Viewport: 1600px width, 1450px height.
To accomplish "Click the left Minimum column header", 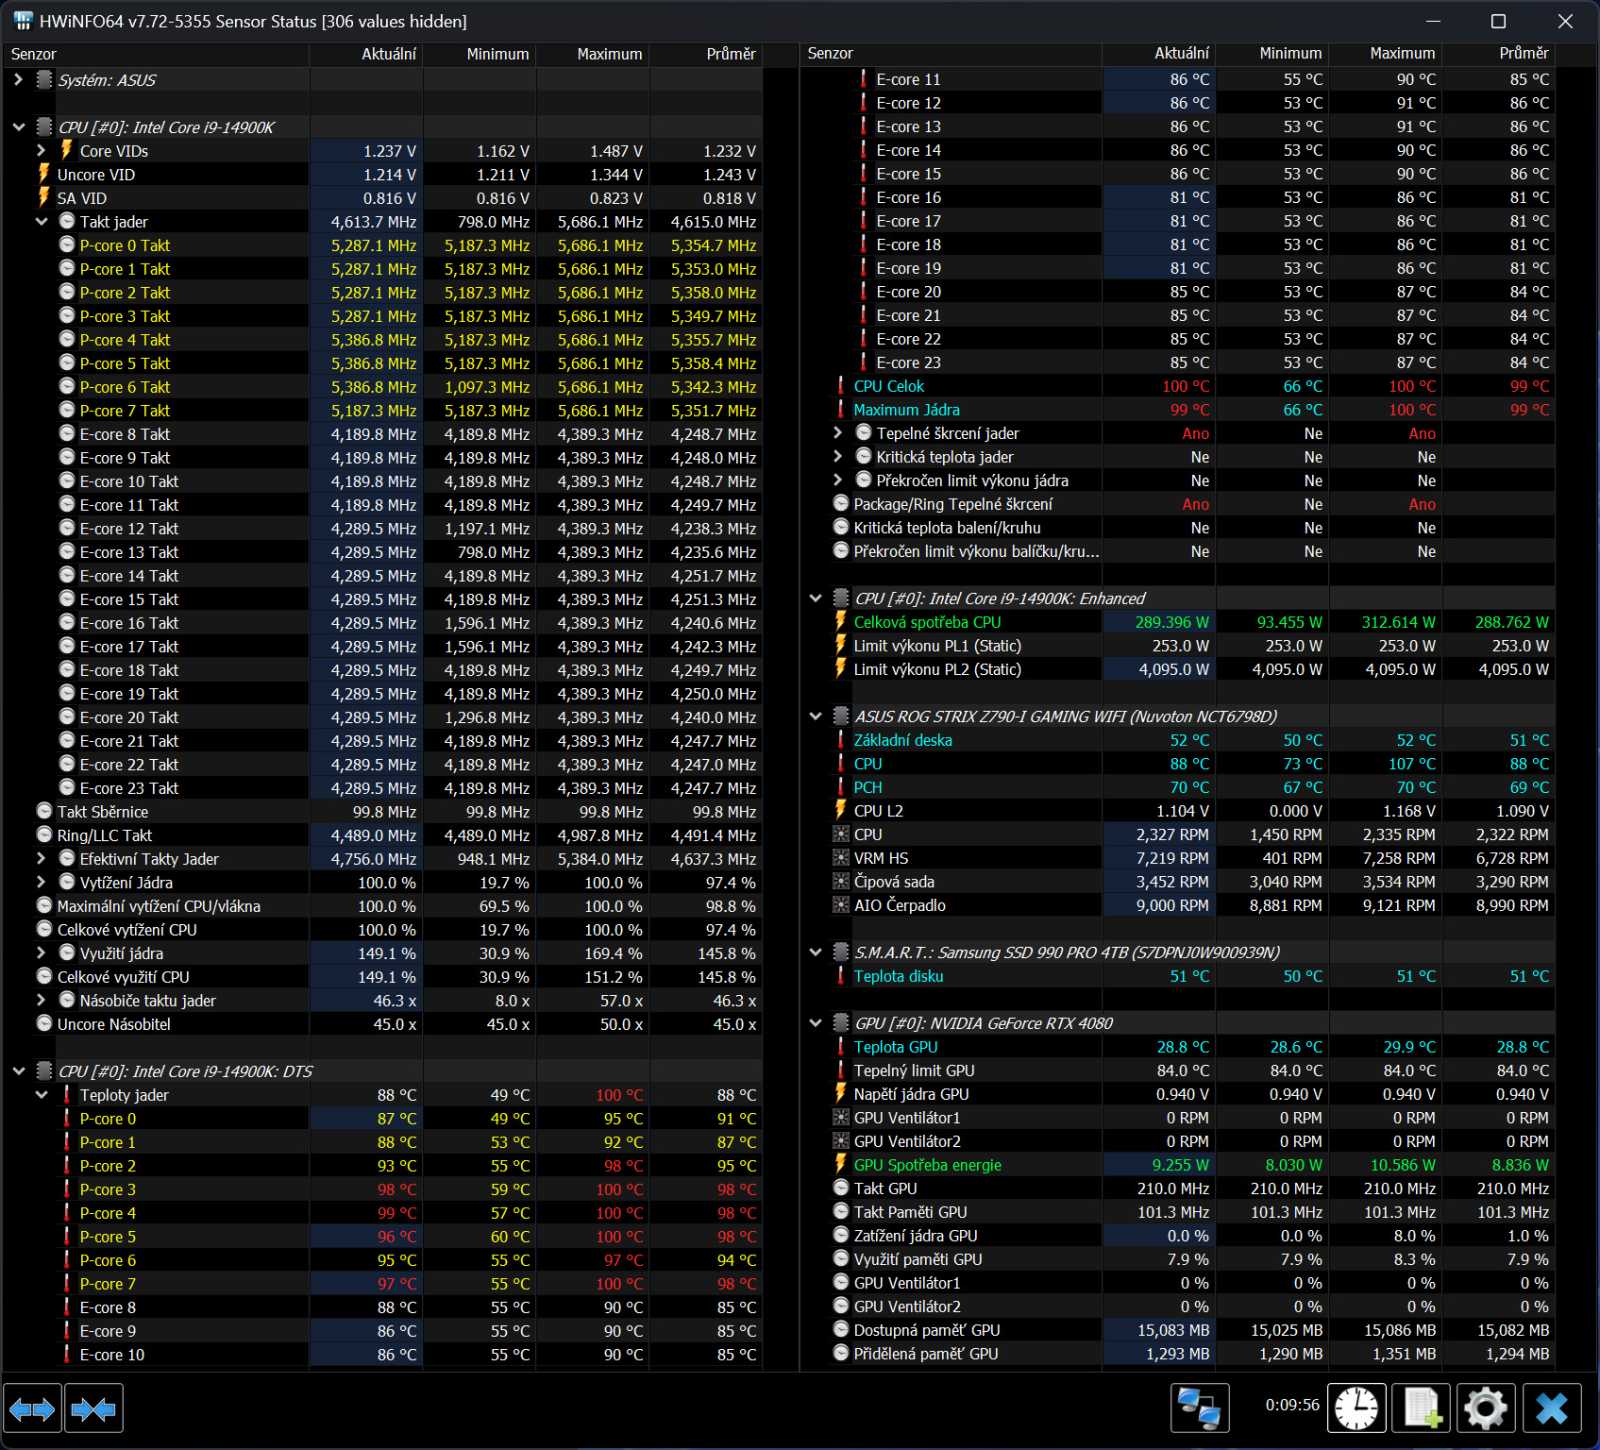I will [479, 54].
